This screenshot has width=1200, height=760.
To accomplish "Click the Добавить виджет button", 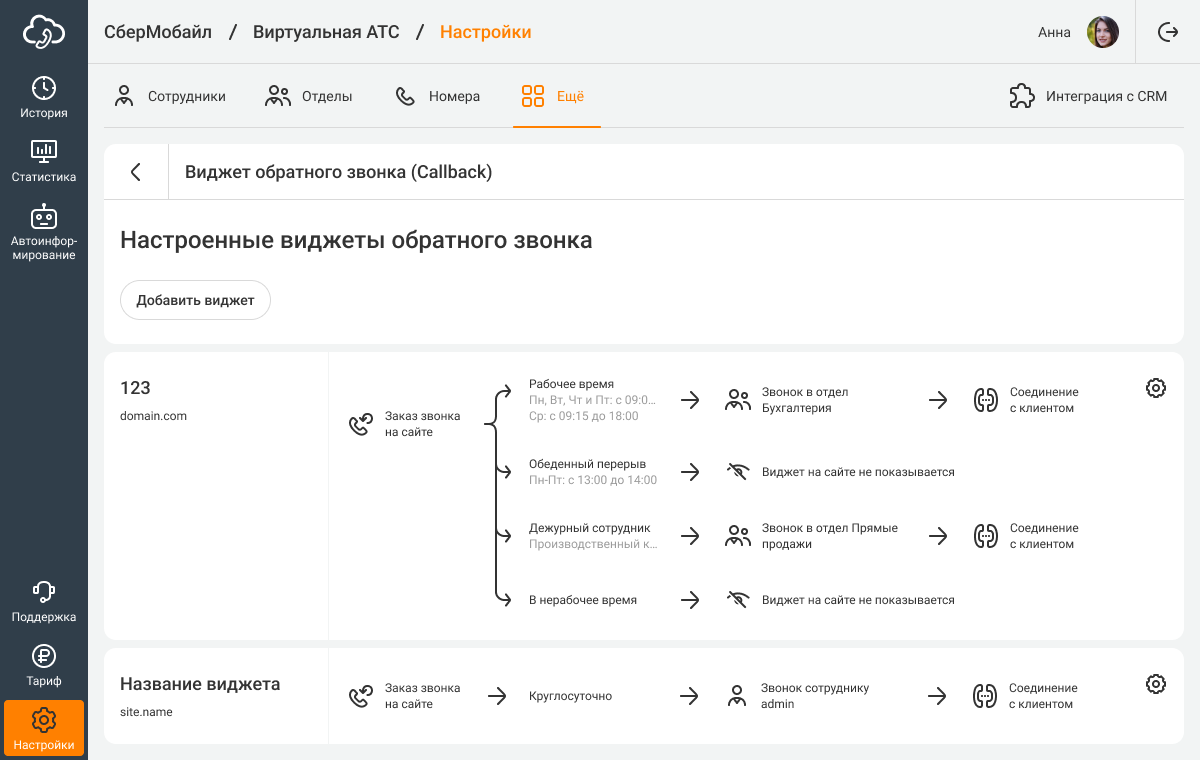I will 195,300.
